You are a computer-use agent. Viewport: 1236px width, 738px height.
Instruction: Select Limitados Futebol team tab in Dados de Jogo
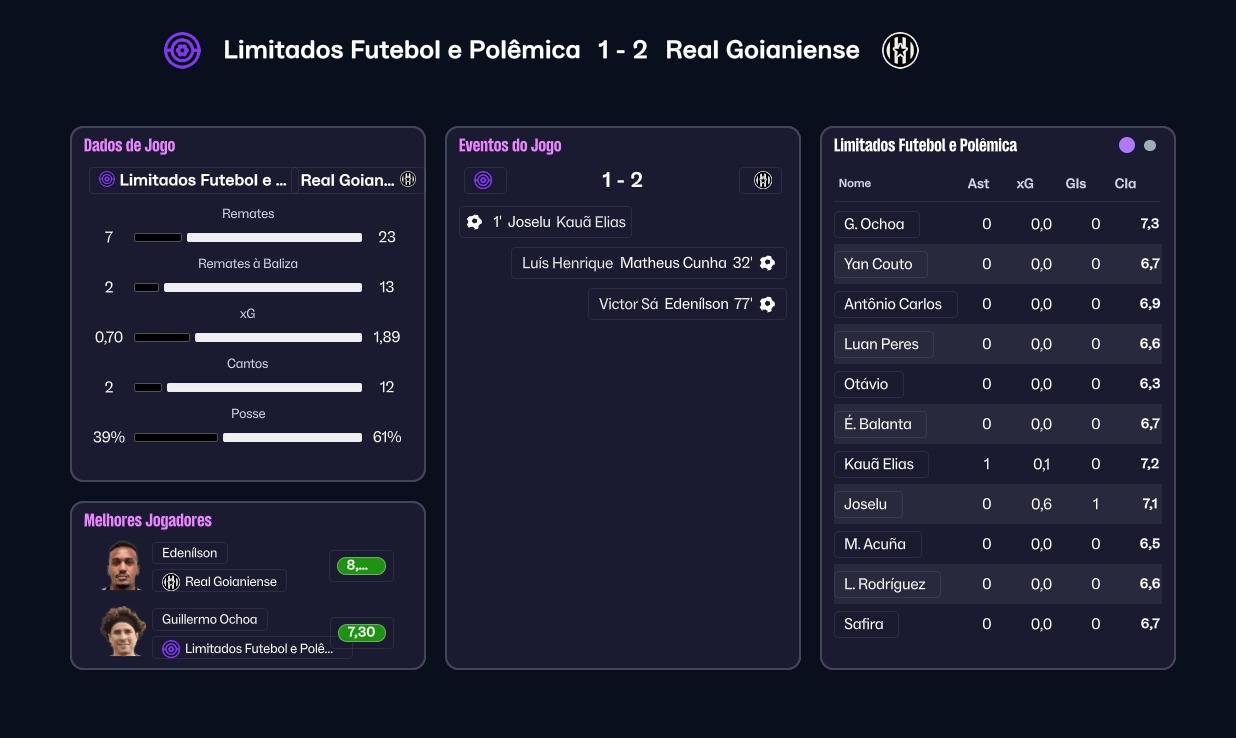191,180
